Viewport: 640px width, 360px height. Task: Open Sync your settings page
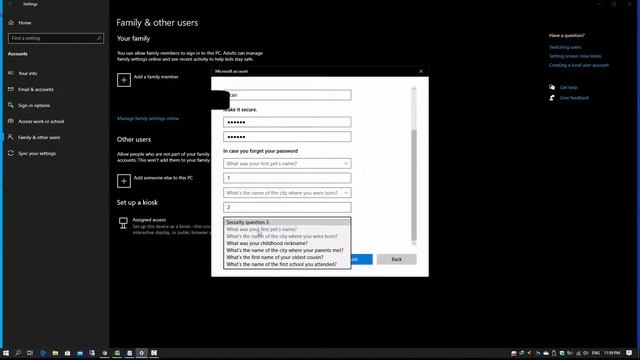pyautogui.click(x=37, y=153)
